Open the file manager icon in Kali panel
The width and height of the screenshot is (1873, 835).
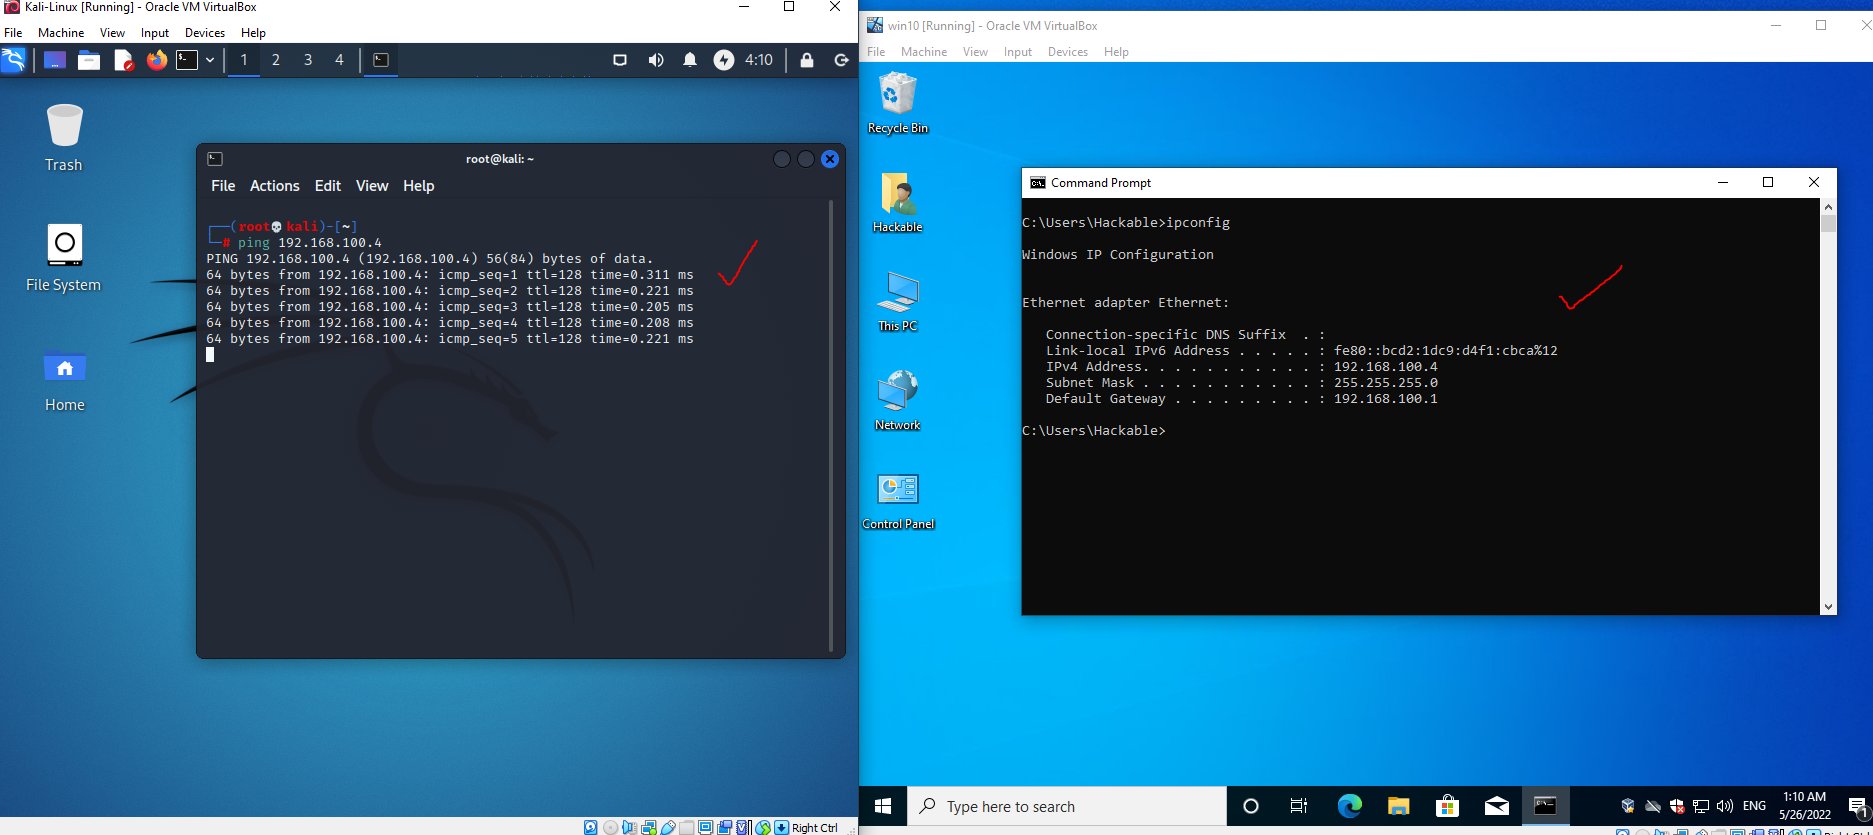(x=89, y=60)
